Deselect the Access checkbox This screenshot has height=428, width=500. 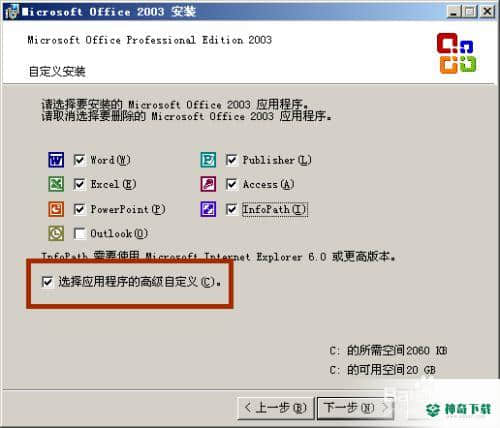pos(231,184)
